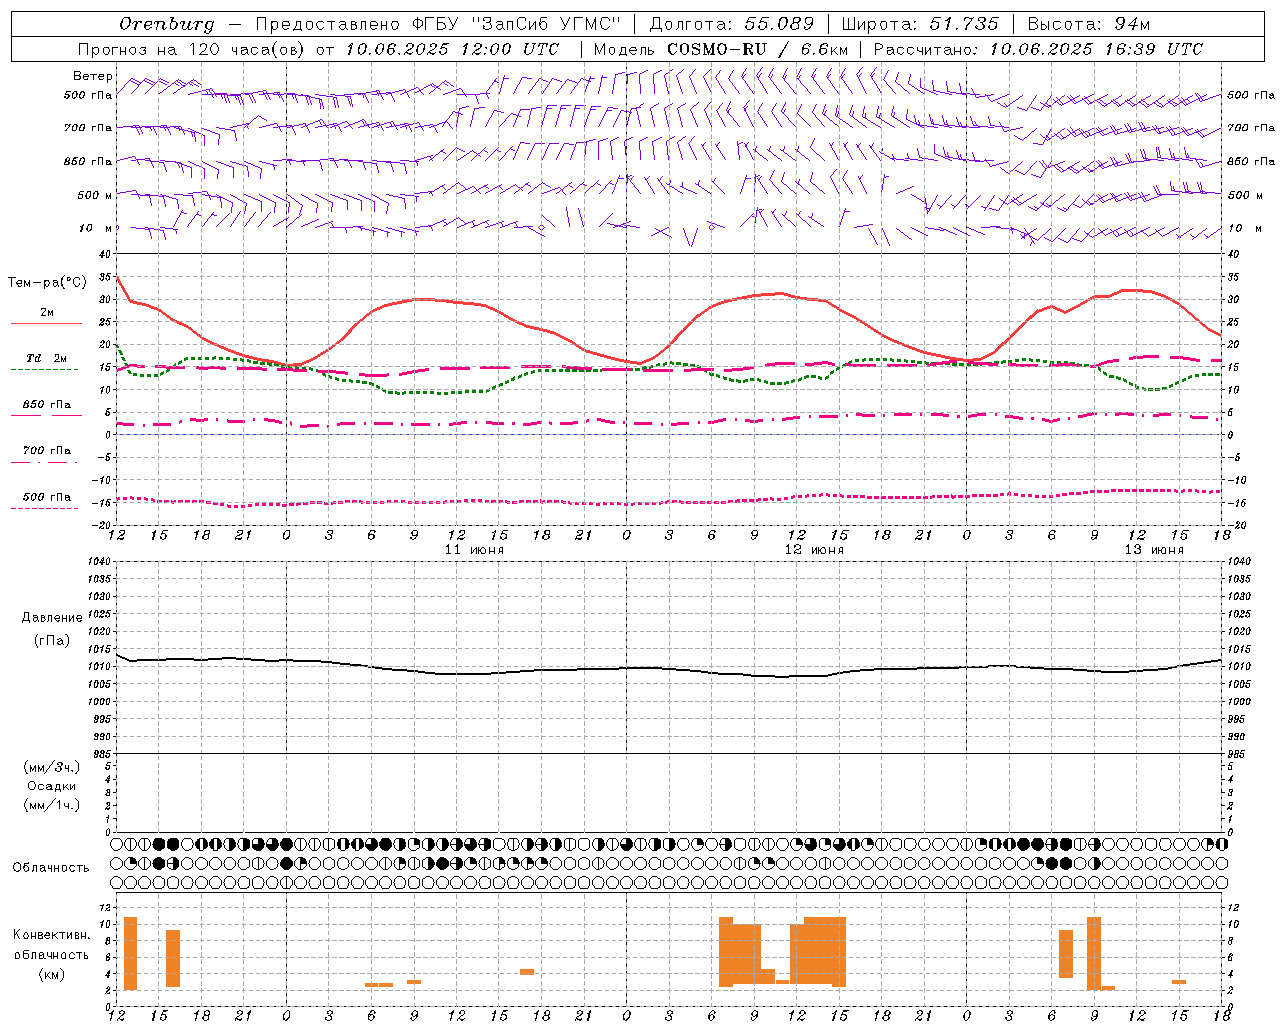This screenshot has width=1280, height=1024.
Task: Click the red solid 2м legend line
Action: click(x=46, y=324)
